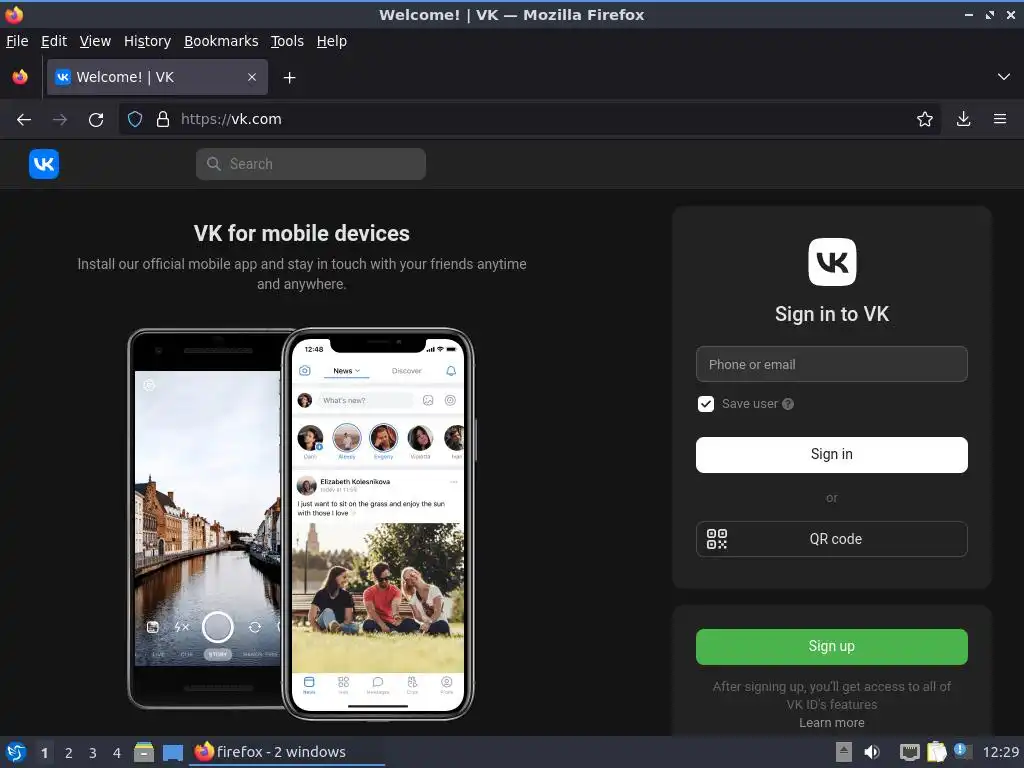This screenshot has width=1024, height=768.
Task: Click the taskbar clock showing 12:29
Action: [x=1000, y=752]
